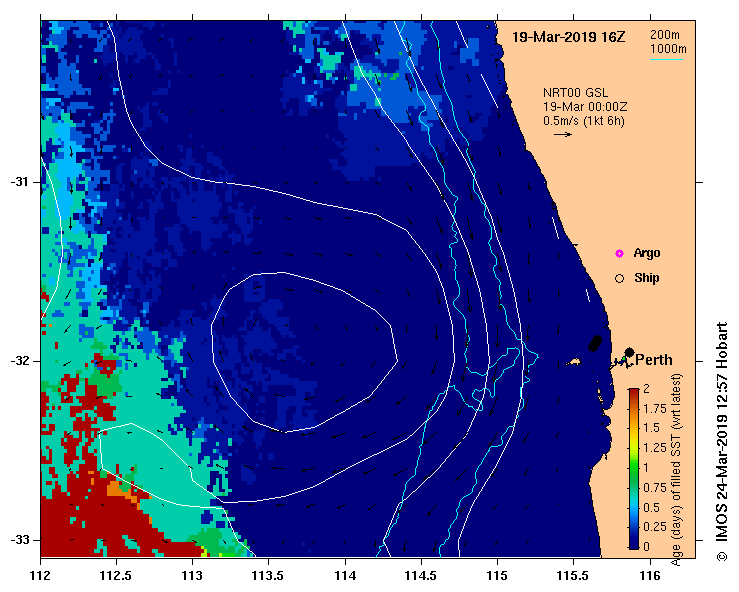
Task: Click the color bar value 1.5
Action: (652, 428)
